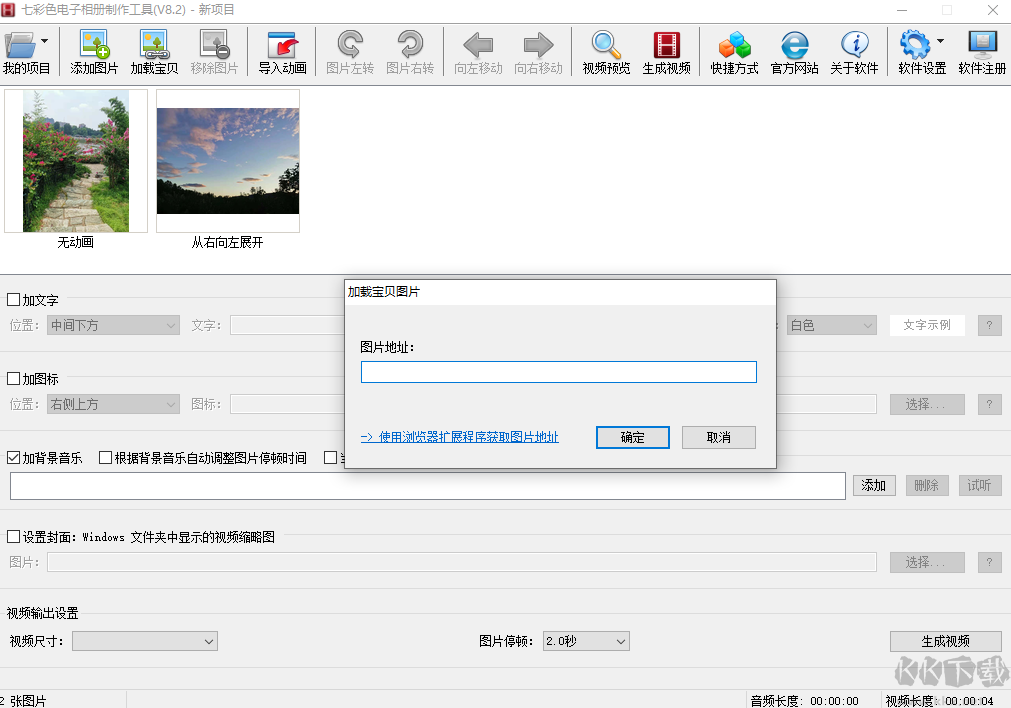The height and width of the screenshot is (708, 1011).
Task: Enable the 加图标 checkbox
Action: (x=14, y=378)
